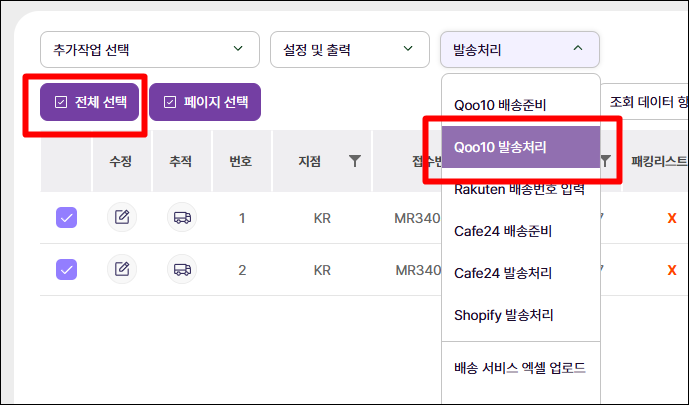This screenshot has height=405, width=689.
Task: Click the tracking truck icon in row 1
Action: point(182,217)
